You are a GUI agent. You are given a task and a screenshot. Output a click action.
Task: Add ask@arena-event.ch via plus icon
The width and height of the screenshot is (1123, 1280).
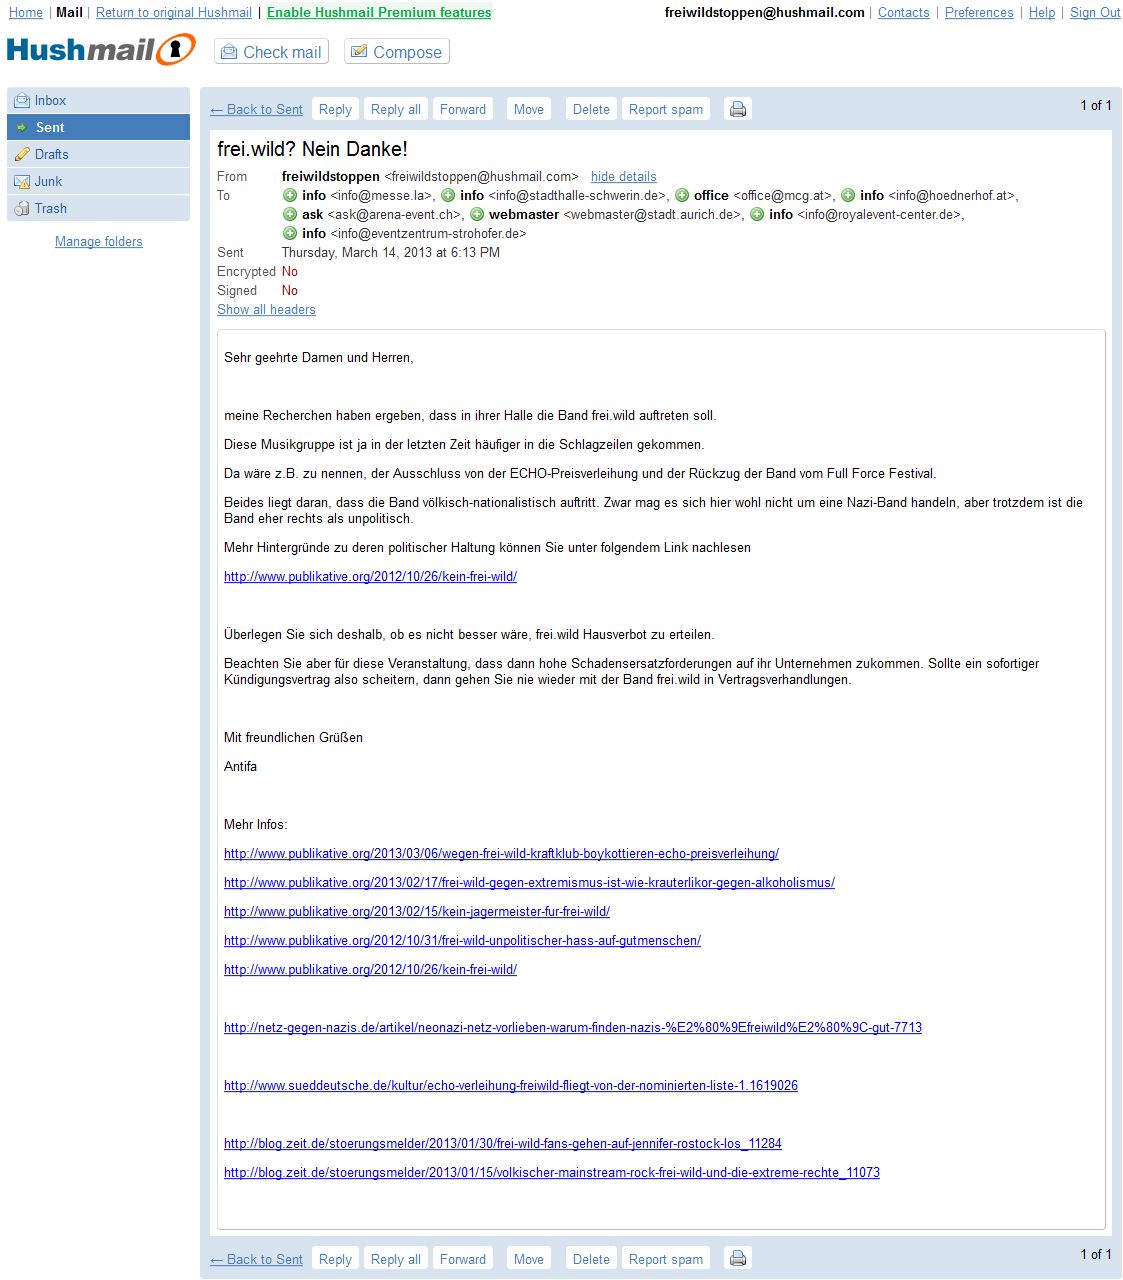[290, 215]
